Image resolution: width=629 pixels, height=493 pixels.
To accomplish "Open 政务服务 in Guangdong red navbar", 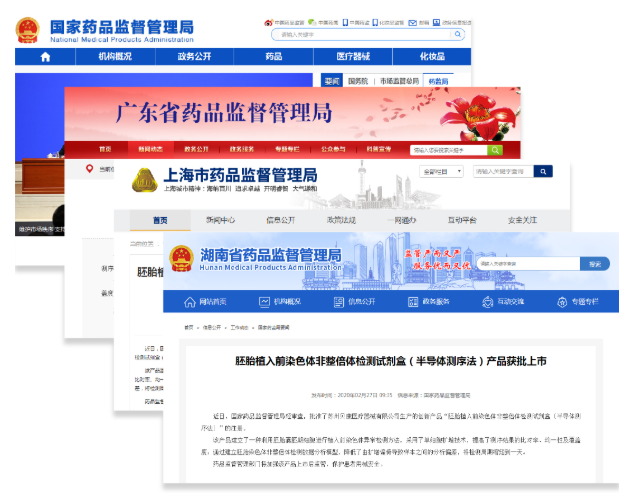I will (241, 149).
